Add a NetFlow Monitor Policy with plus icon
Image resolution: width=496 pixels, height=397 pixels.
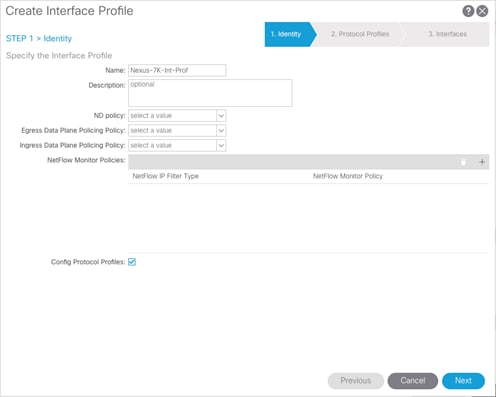[x=482, y=162]
